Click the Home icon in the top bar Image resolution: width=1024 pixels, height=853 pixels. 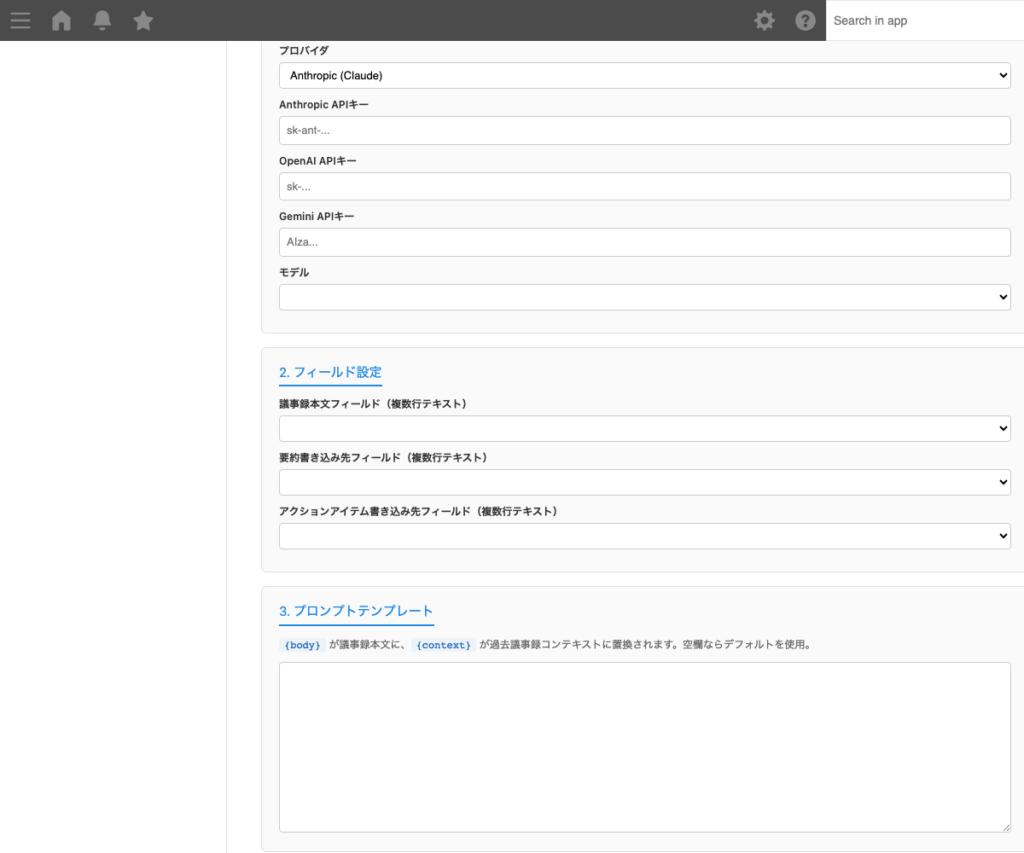pyautogui.click(x=61, y=20)
